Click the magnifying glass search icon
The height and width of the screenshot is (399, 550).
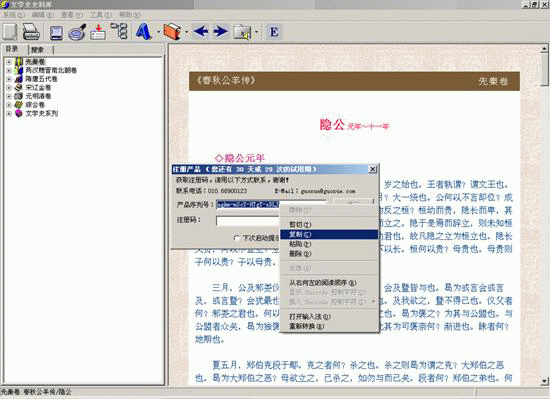pyautogui.click(x=77, y=32)
